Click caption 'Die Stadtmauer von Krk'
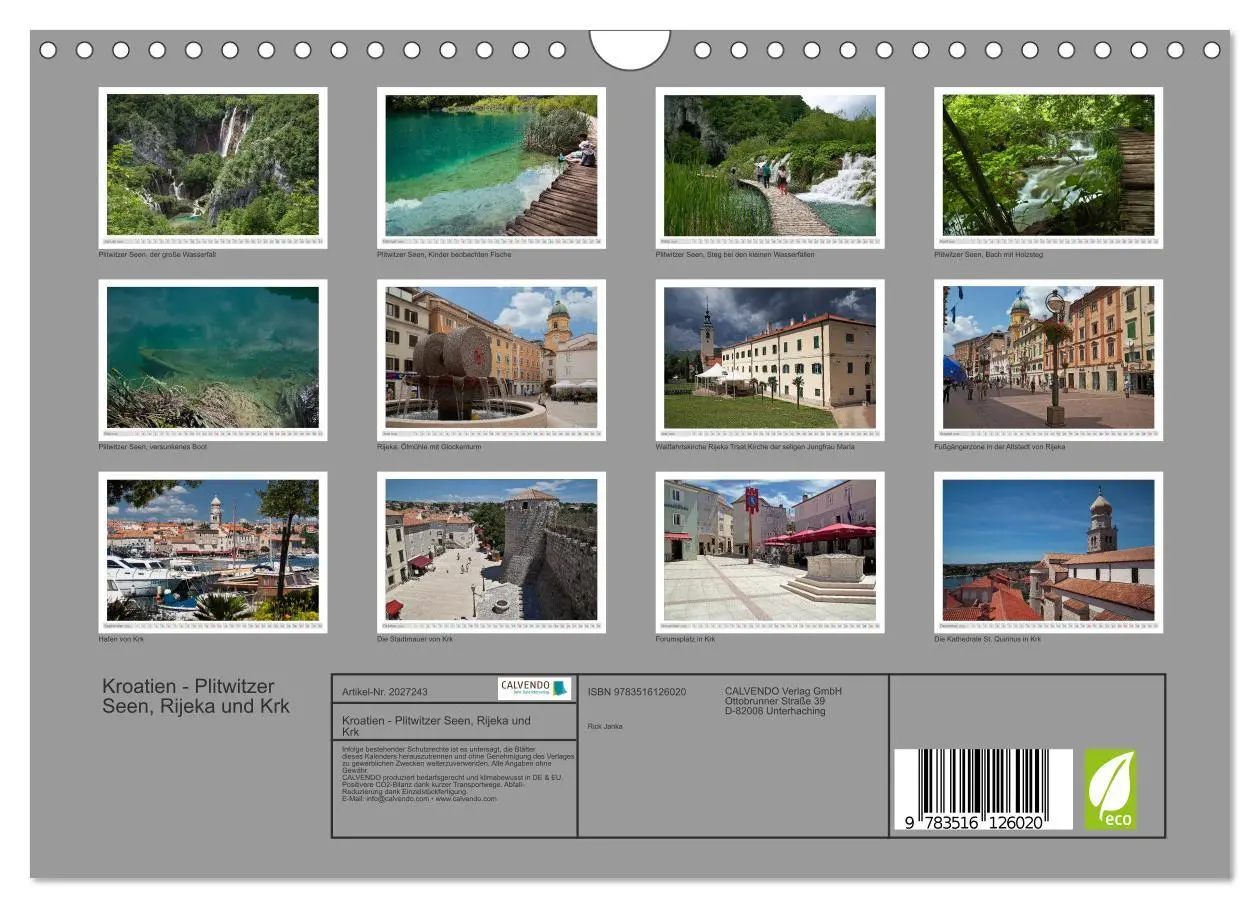Viewport: 1260px width, 908px height. (415, 639)
